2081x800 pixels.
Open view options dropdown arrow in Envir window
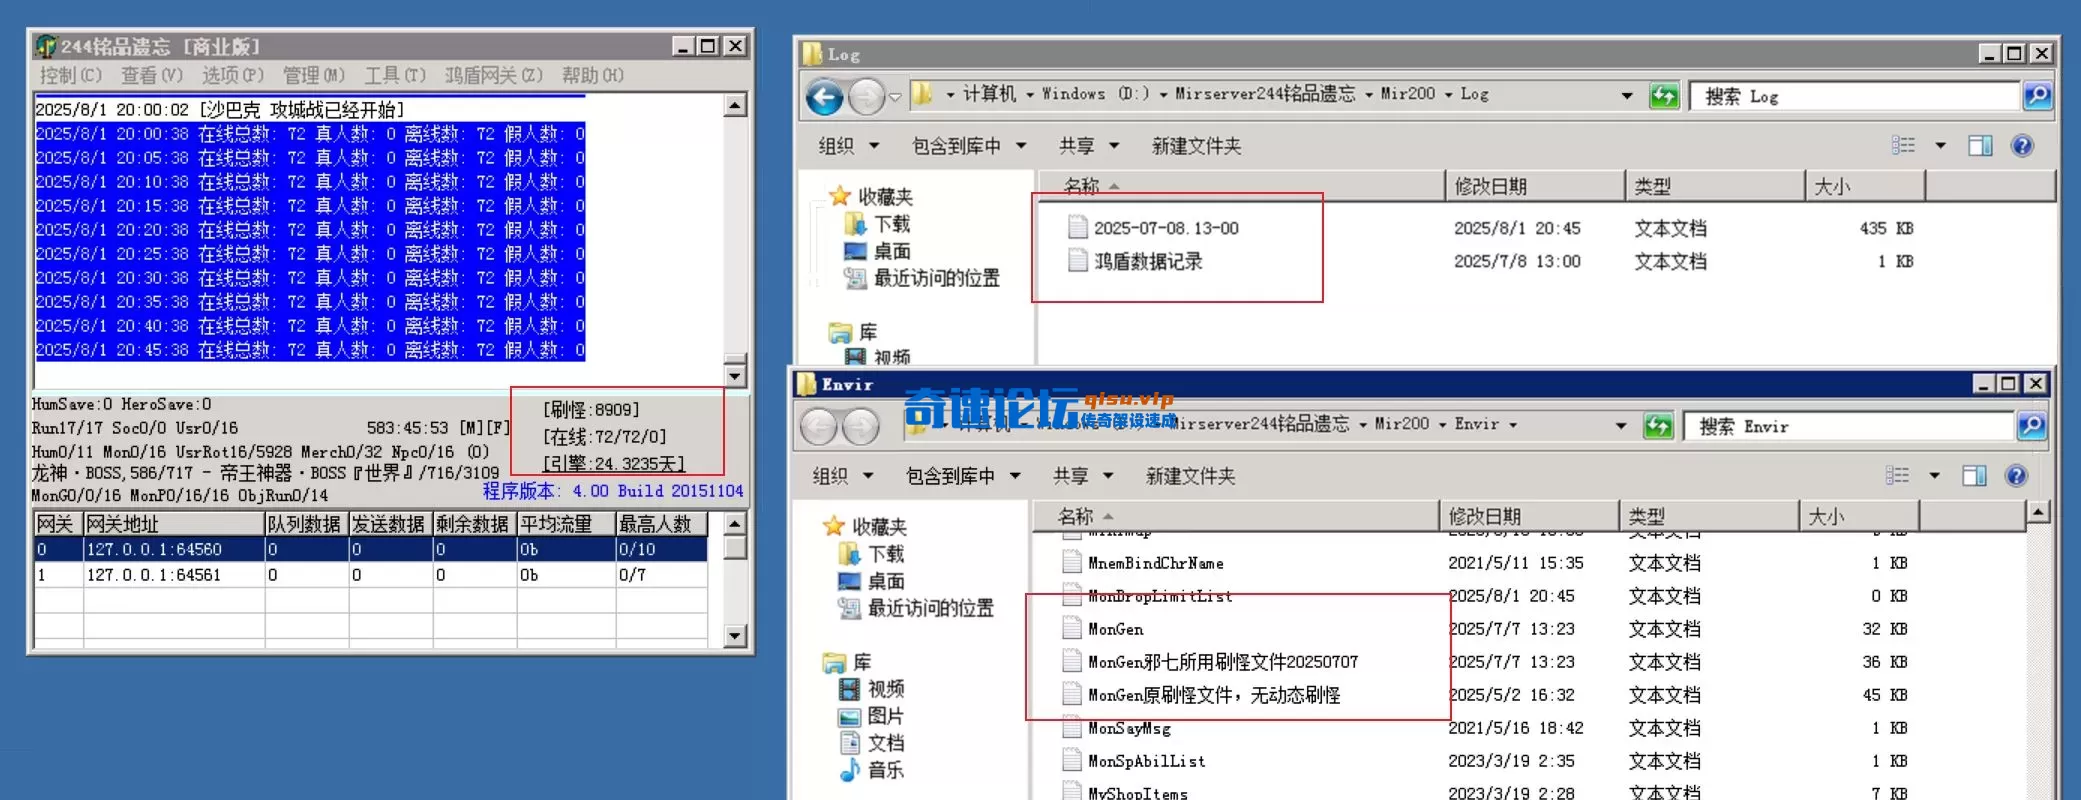(x=1934, y=476)
